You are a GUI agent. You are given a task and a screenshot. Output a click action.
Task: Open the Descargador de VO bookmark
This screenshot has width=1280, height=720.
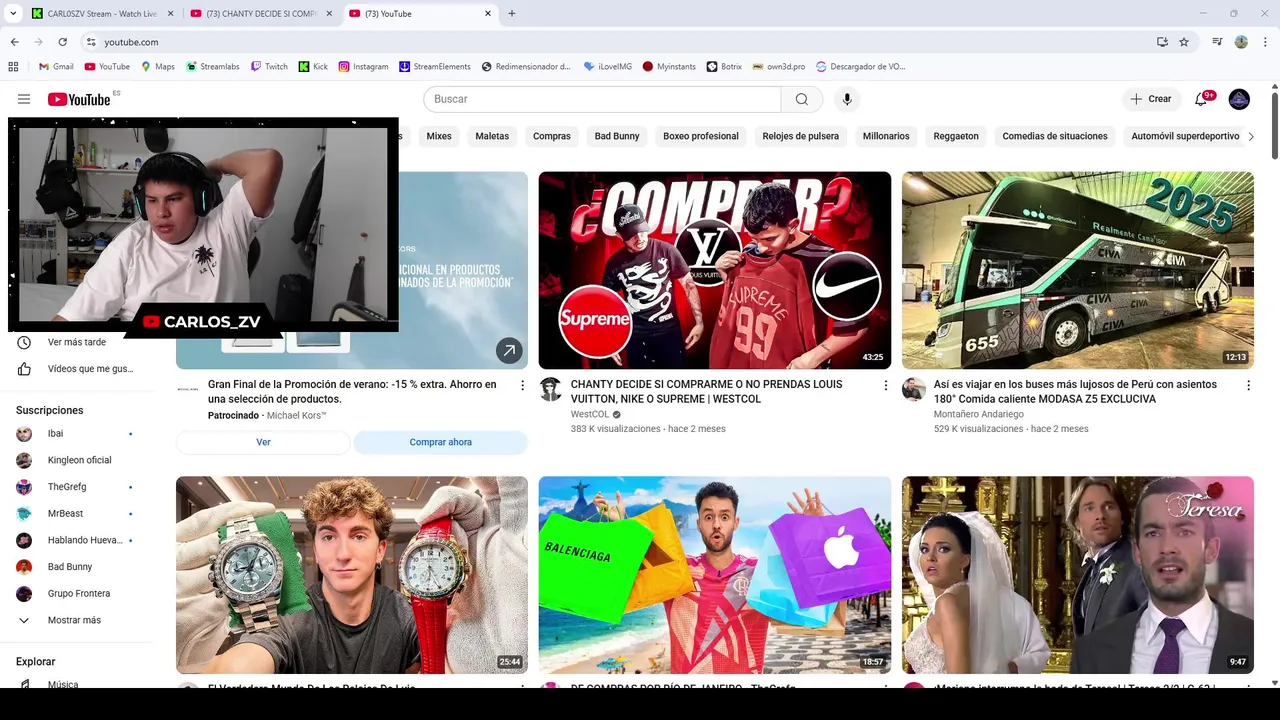pyautogui.click(x=860, y=67)
